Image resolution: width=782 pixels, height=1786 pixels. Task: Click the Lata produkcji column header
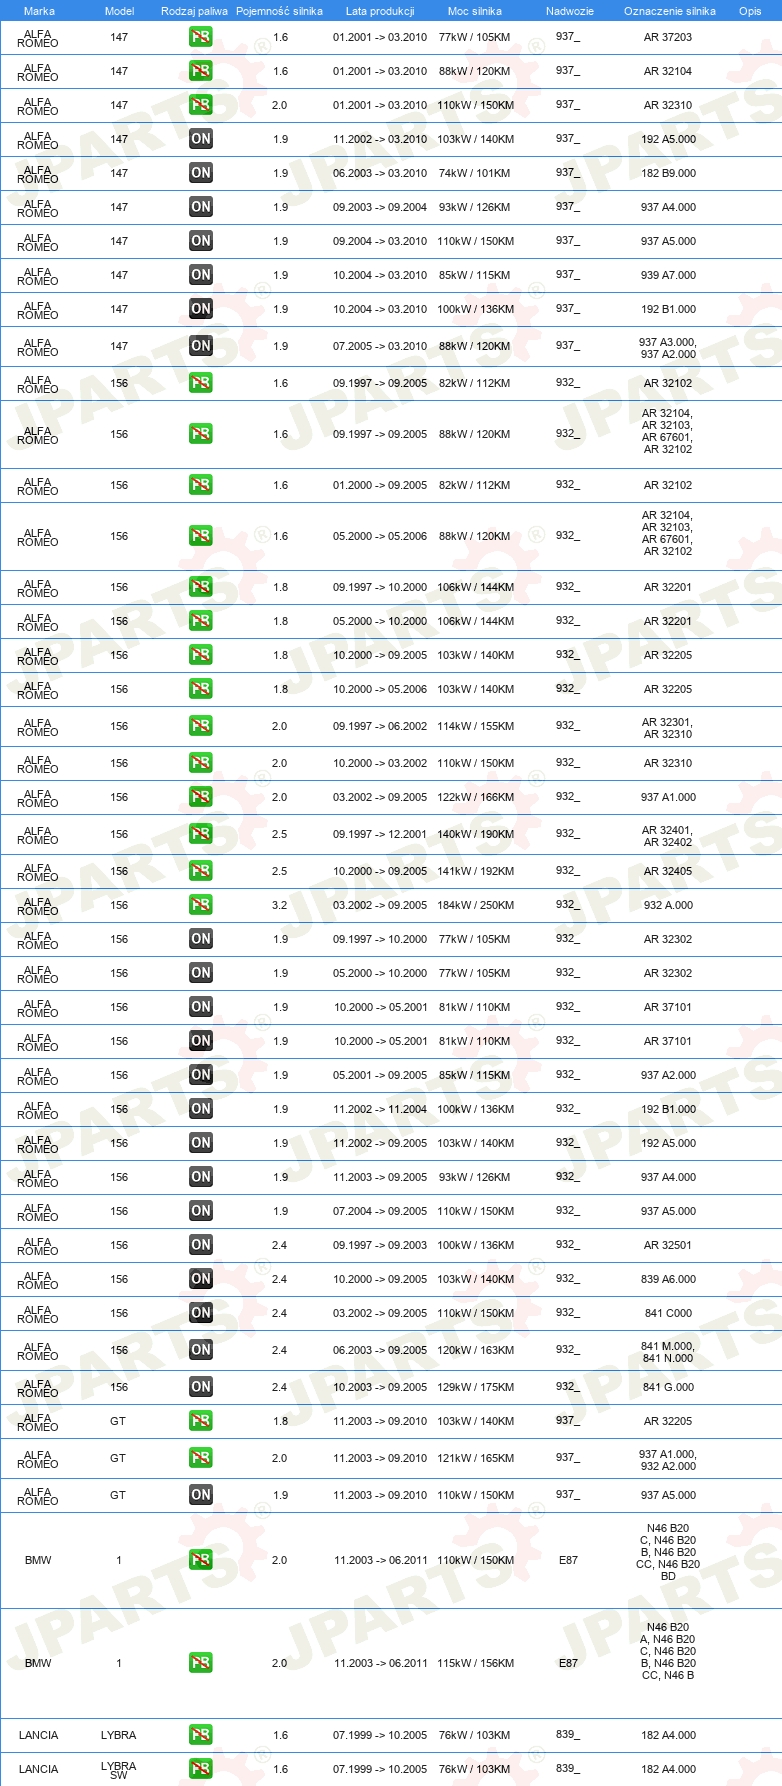(380, 11)
